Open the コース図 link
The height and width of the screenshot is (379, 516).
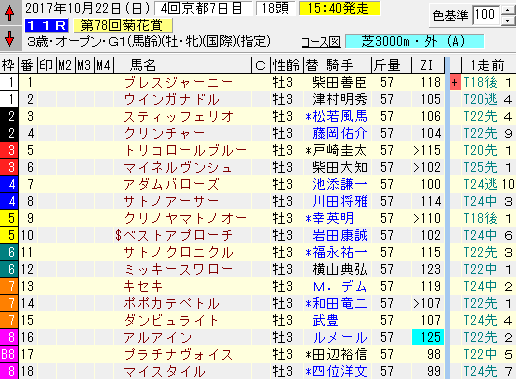click(x=321, y=42)
